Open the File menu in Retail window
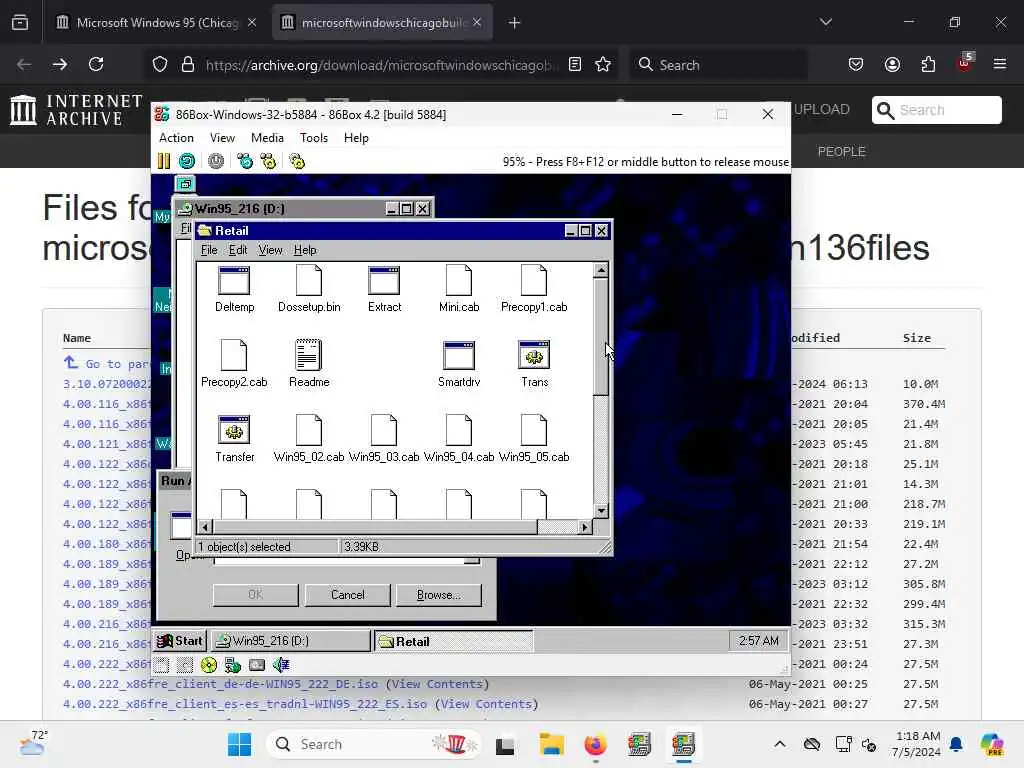Viewport: 1024px width, 768px height. tap(209, 250)
